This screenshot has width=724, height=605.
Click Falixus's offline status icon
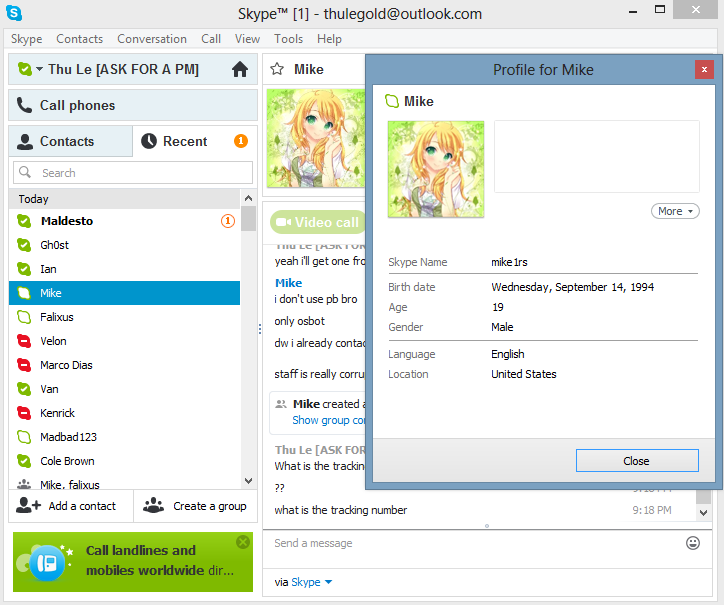tap(24, 317)
